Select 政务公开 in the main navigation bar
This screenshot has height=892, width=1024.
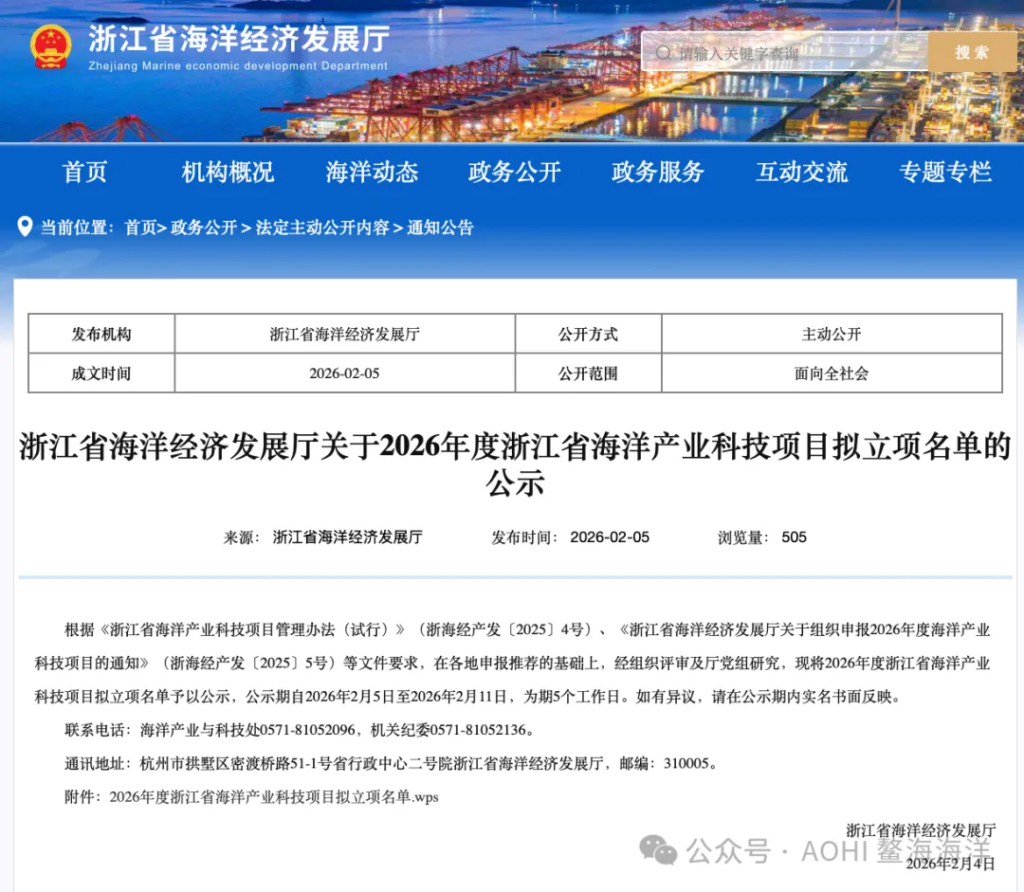coord(515,172)
